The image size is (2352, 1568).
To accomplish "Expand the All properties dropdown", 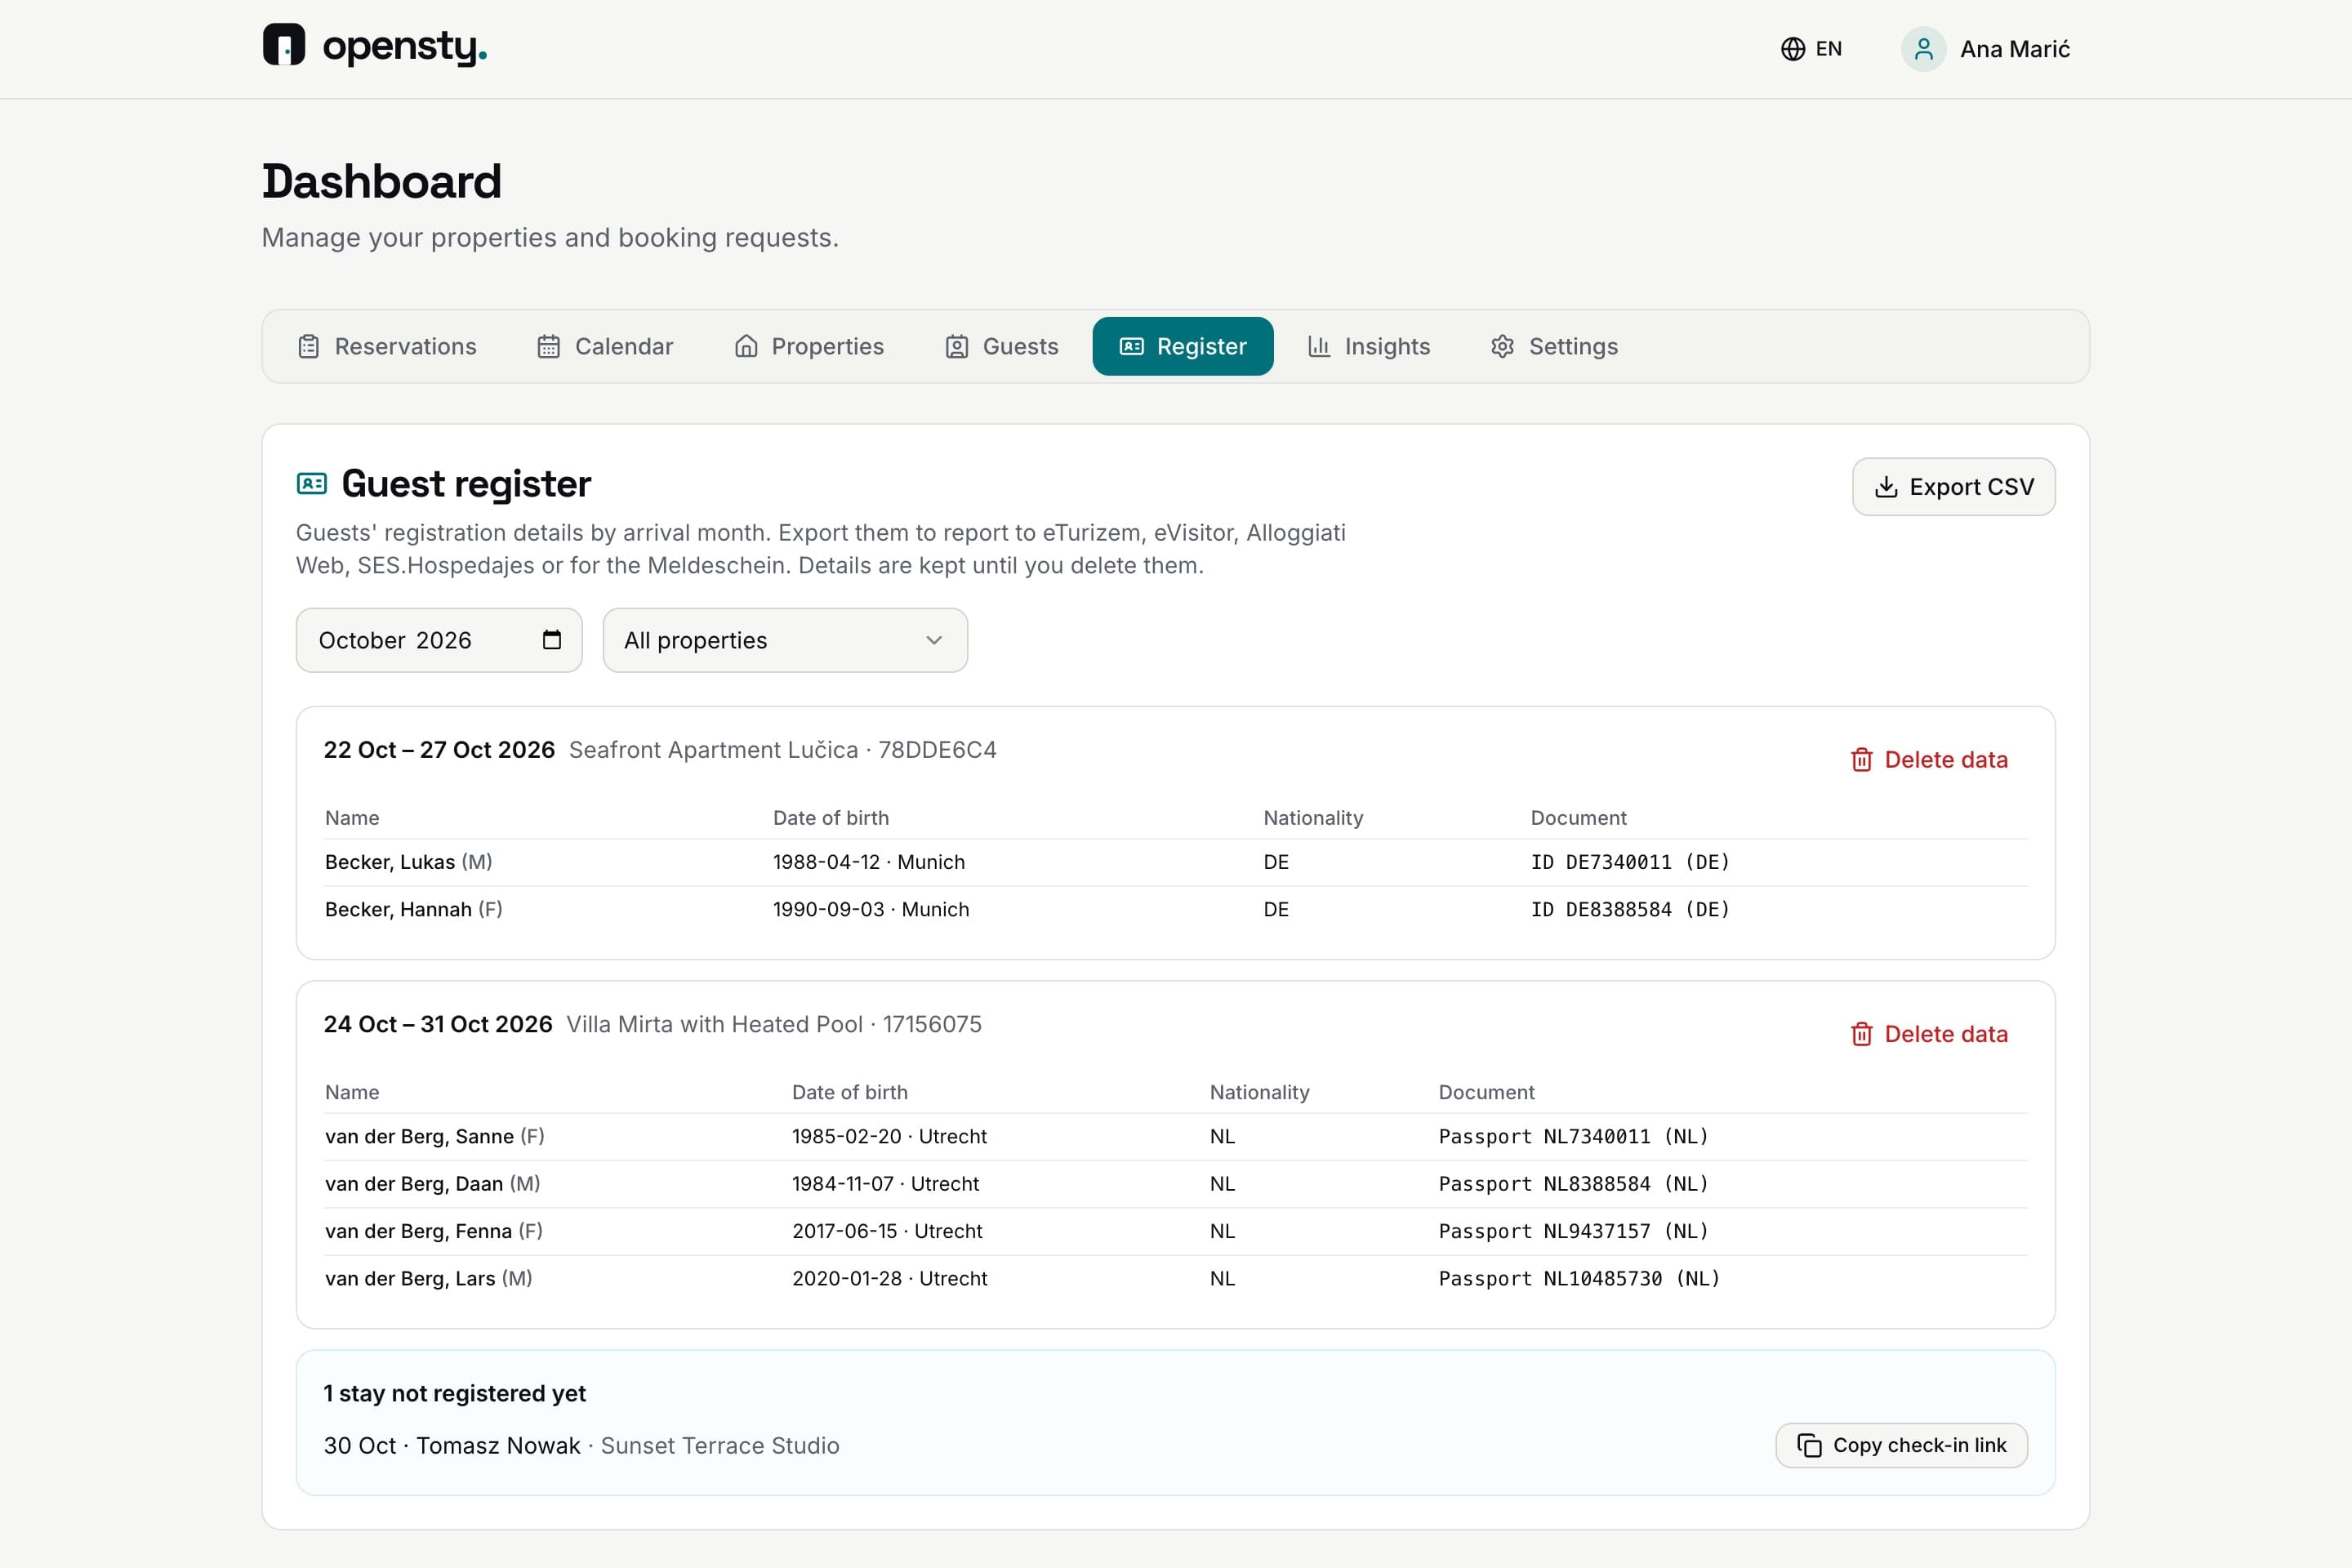I will 785,640.
